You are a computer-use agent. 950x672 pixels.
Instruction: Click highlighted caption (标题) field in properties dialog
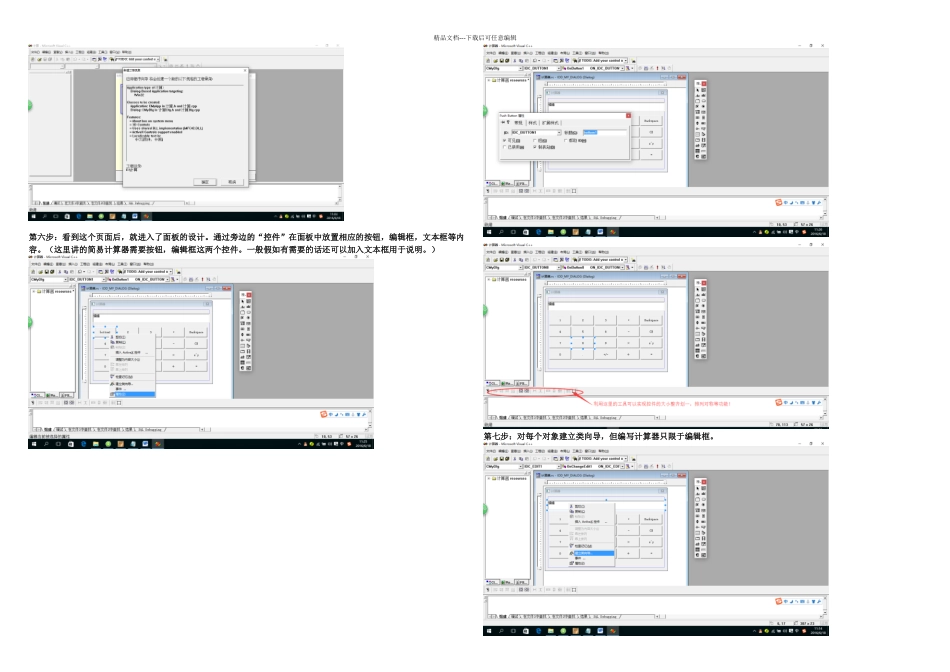[604, 132]
